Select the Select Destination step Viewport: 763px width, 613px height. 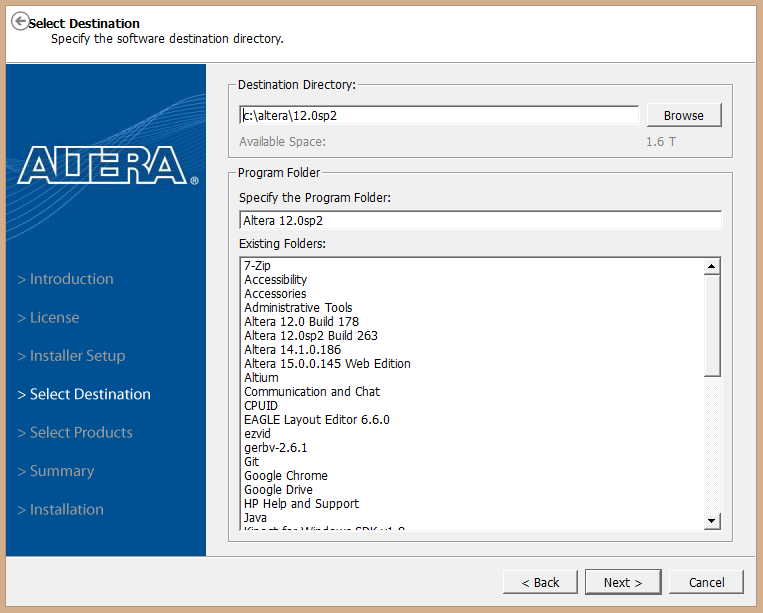tap(84, 394)
